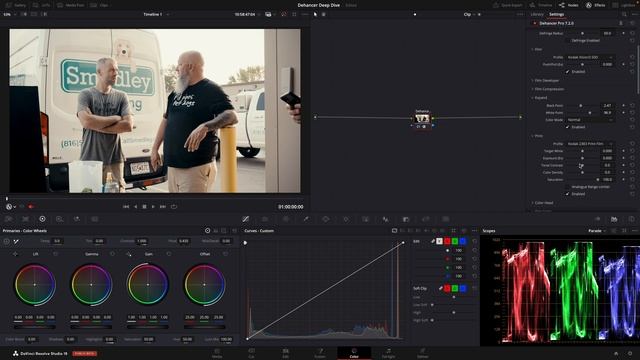Select the Curves palette icon

[x=246, y=219]
